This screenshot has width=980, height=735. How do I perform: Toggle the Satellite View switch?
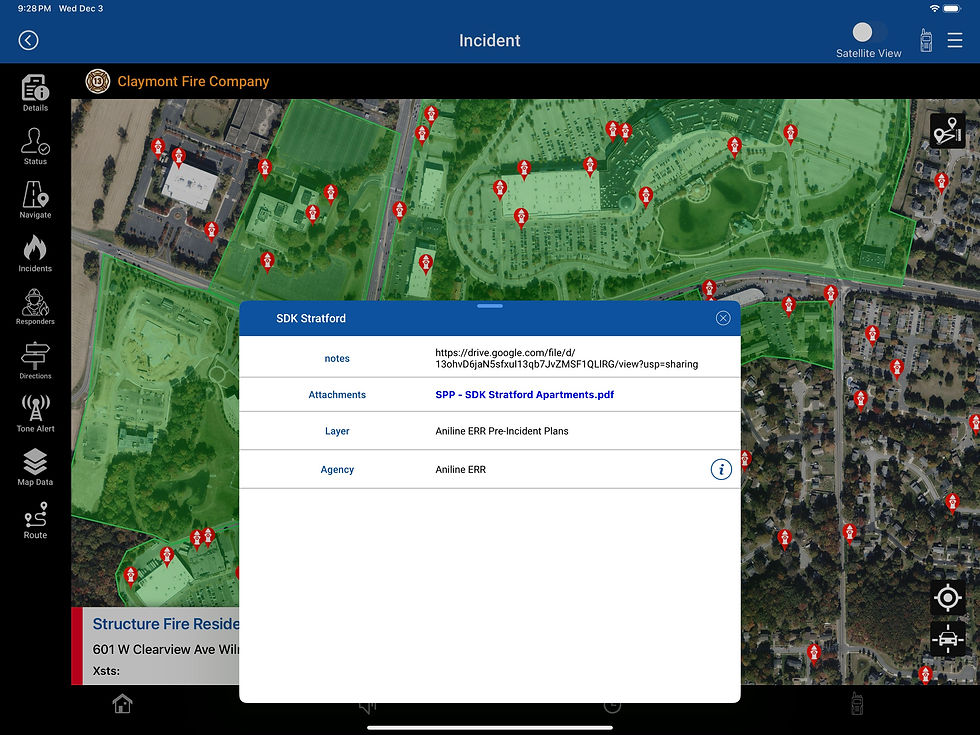point(869,32)
